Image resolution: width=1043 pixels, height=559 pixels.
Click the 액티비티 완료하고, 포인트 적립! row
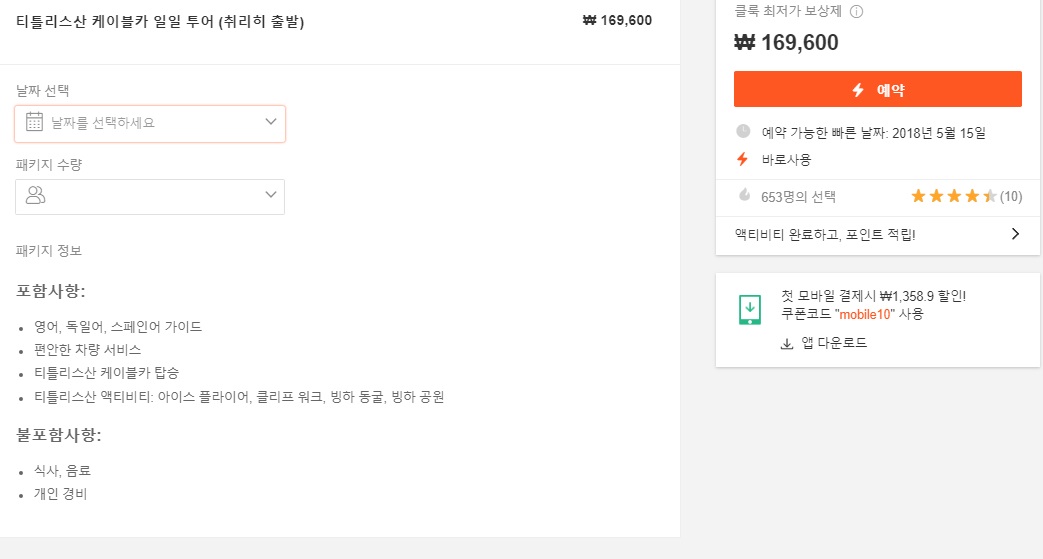[x=877, y=234]
